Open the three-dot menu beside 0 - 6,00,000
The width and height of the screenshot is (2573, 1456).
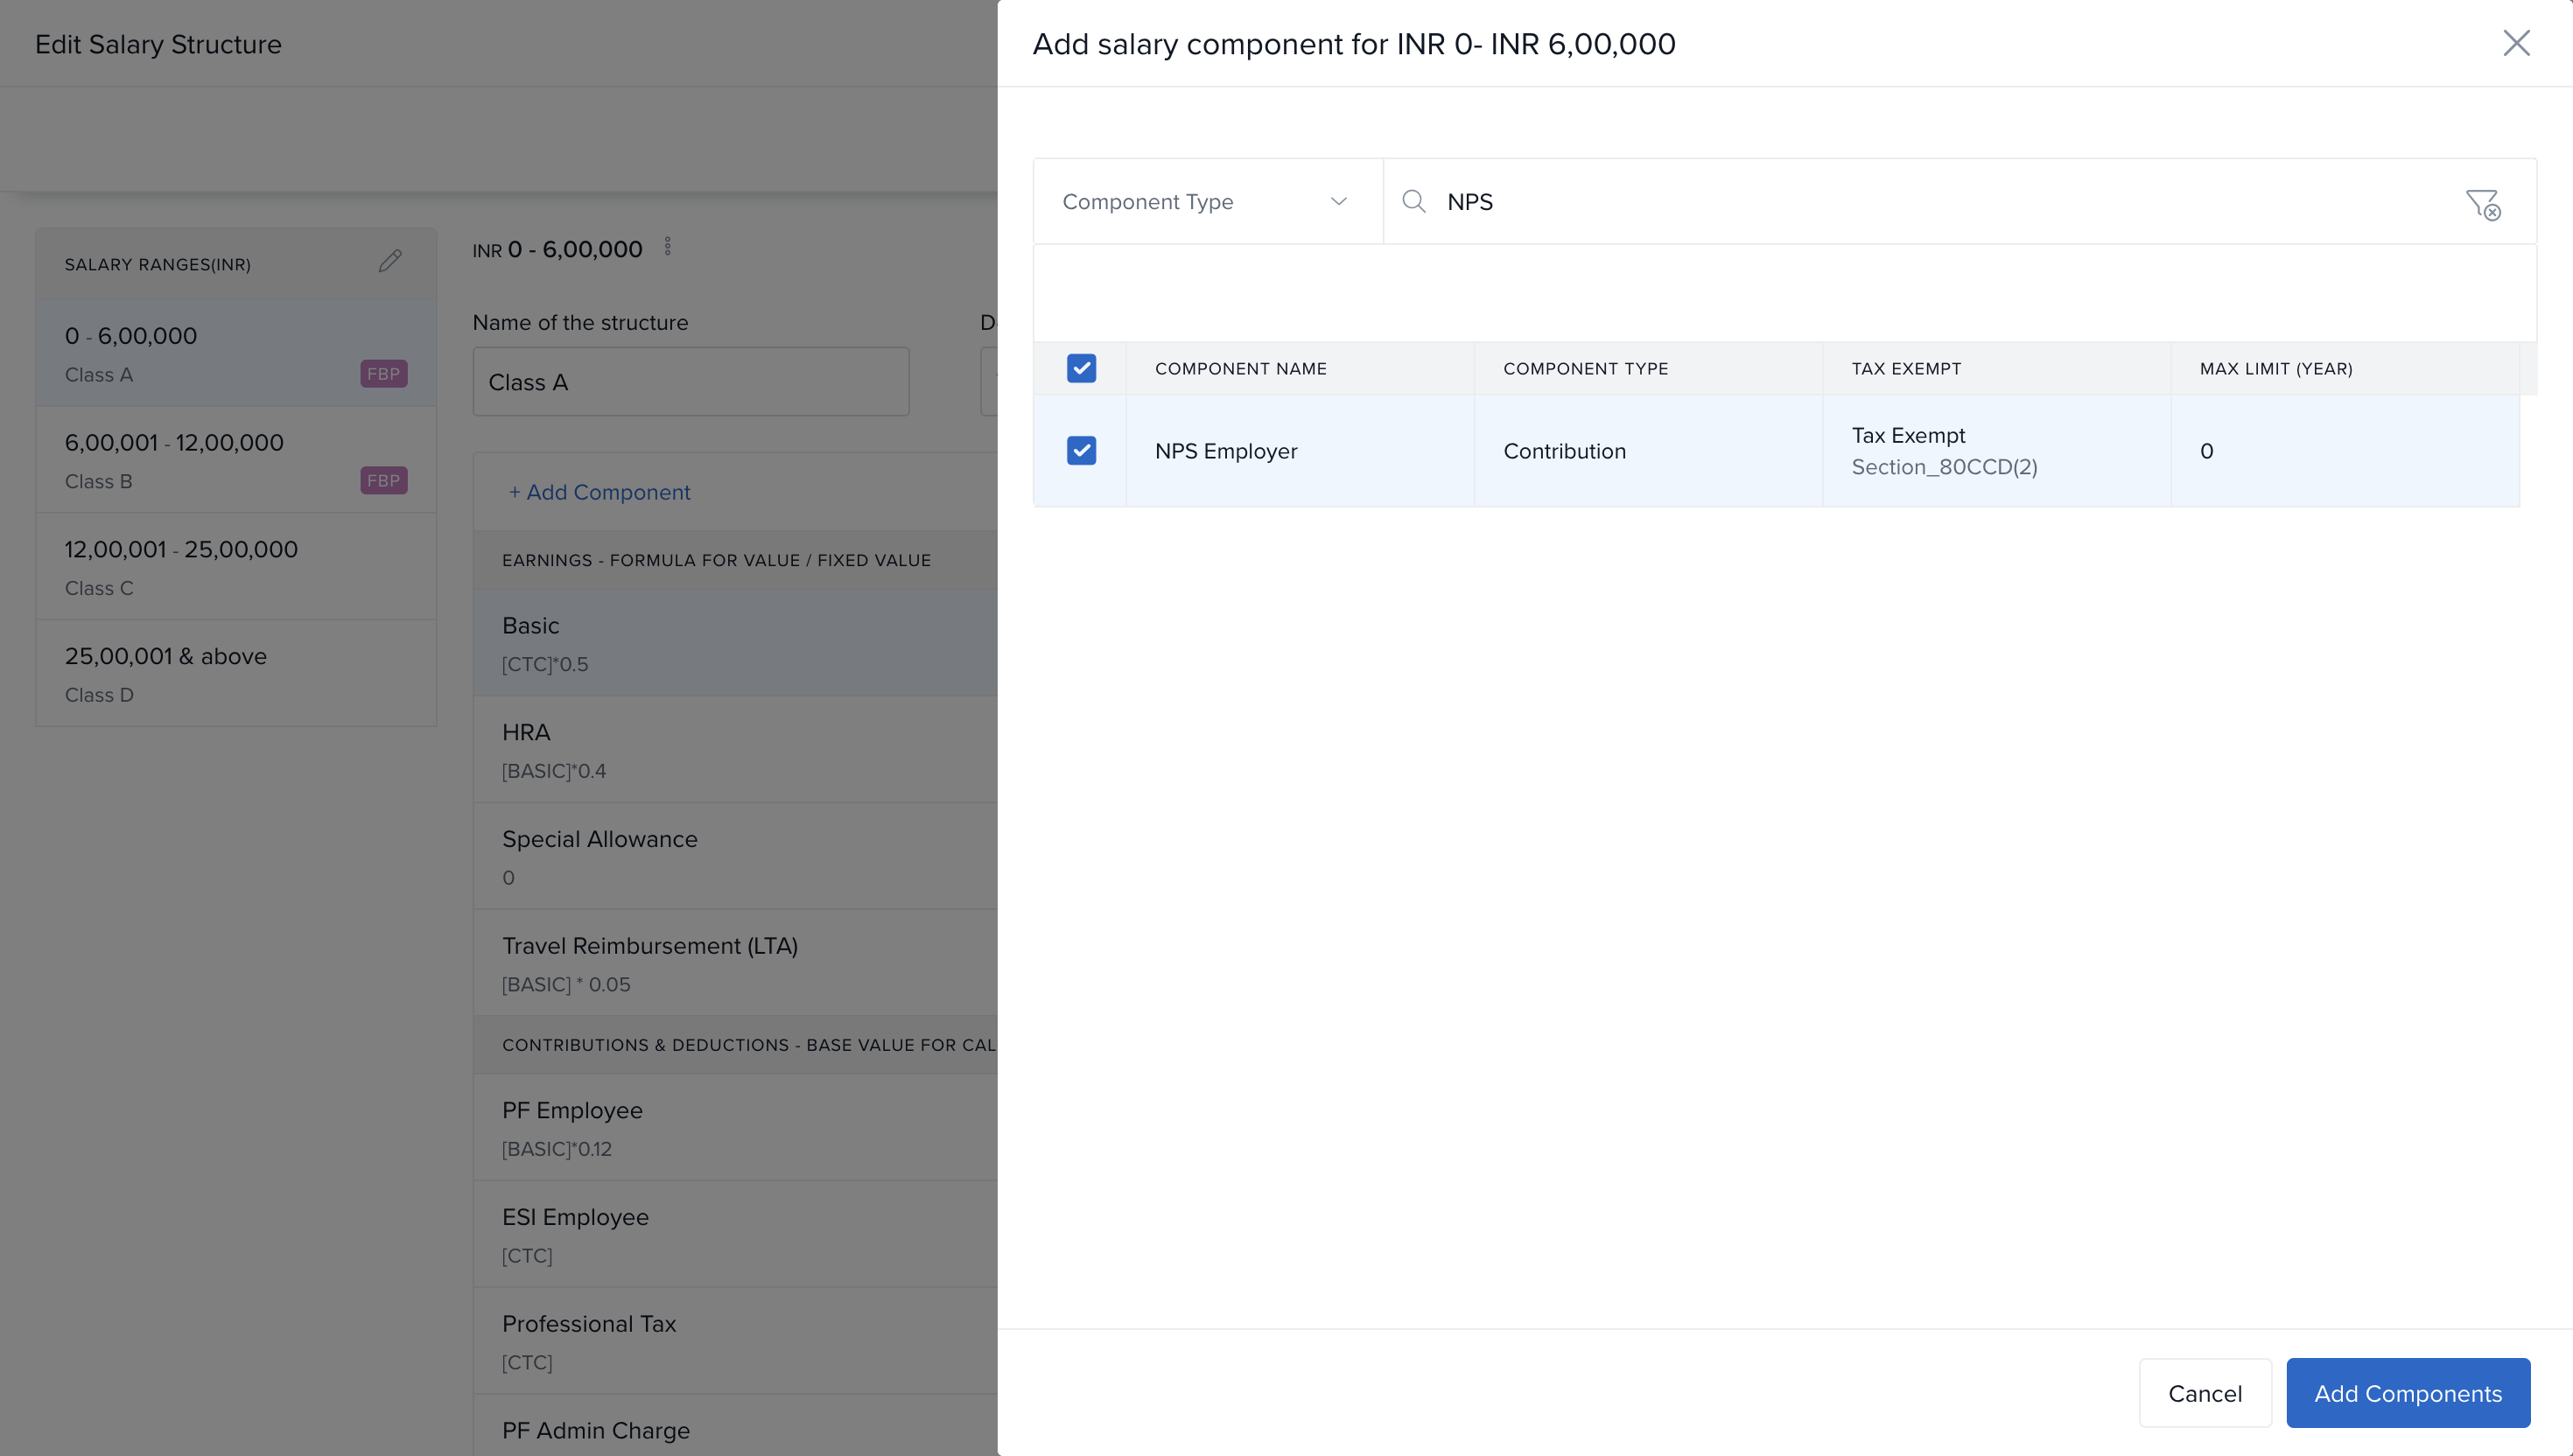[668, 247]
